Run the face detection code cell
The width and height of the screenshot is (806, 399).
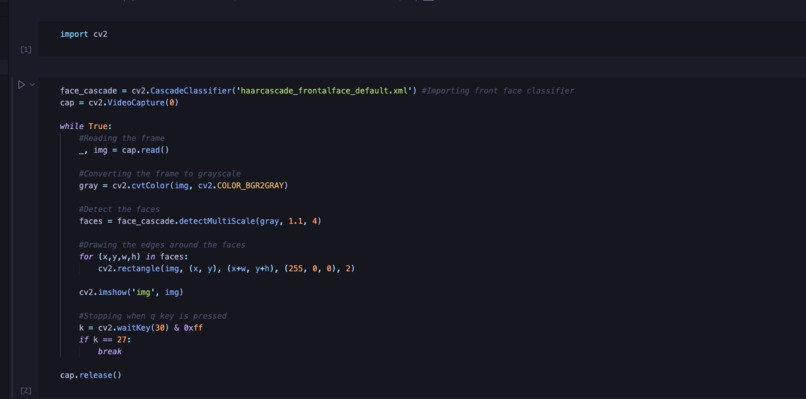point(21,84)
